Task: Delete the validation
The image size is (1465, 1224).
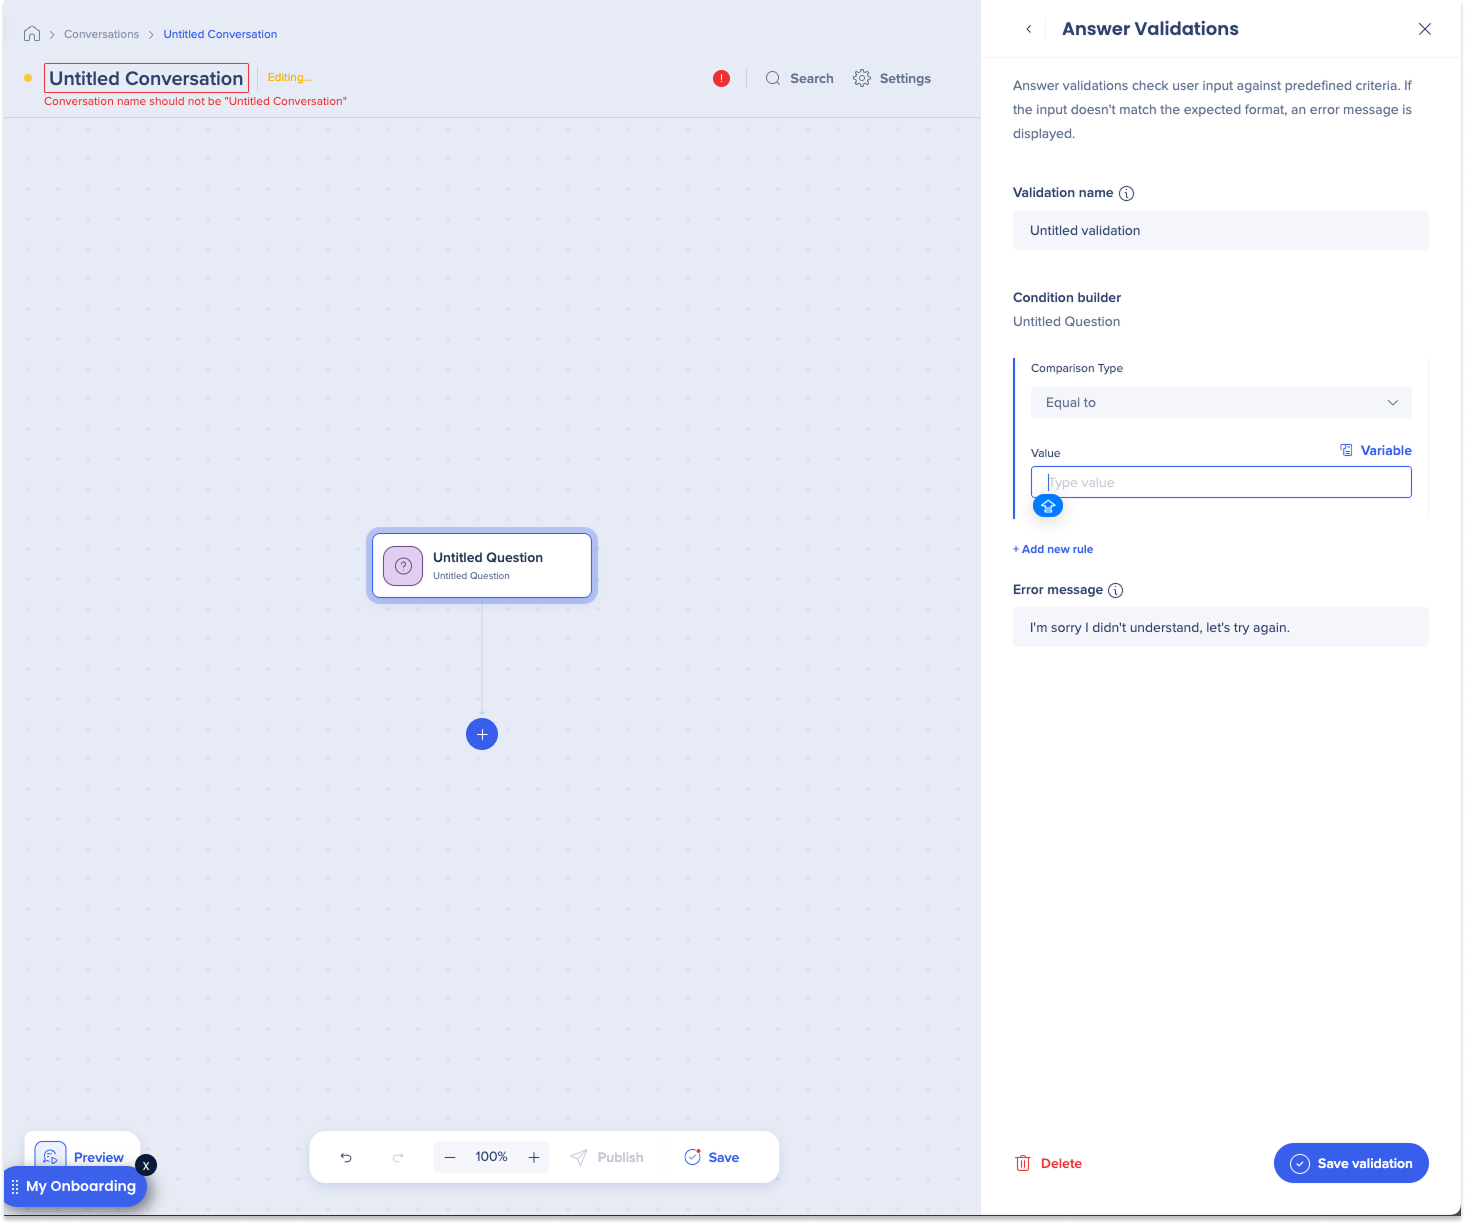Action: click(x=1048, y=1163)
